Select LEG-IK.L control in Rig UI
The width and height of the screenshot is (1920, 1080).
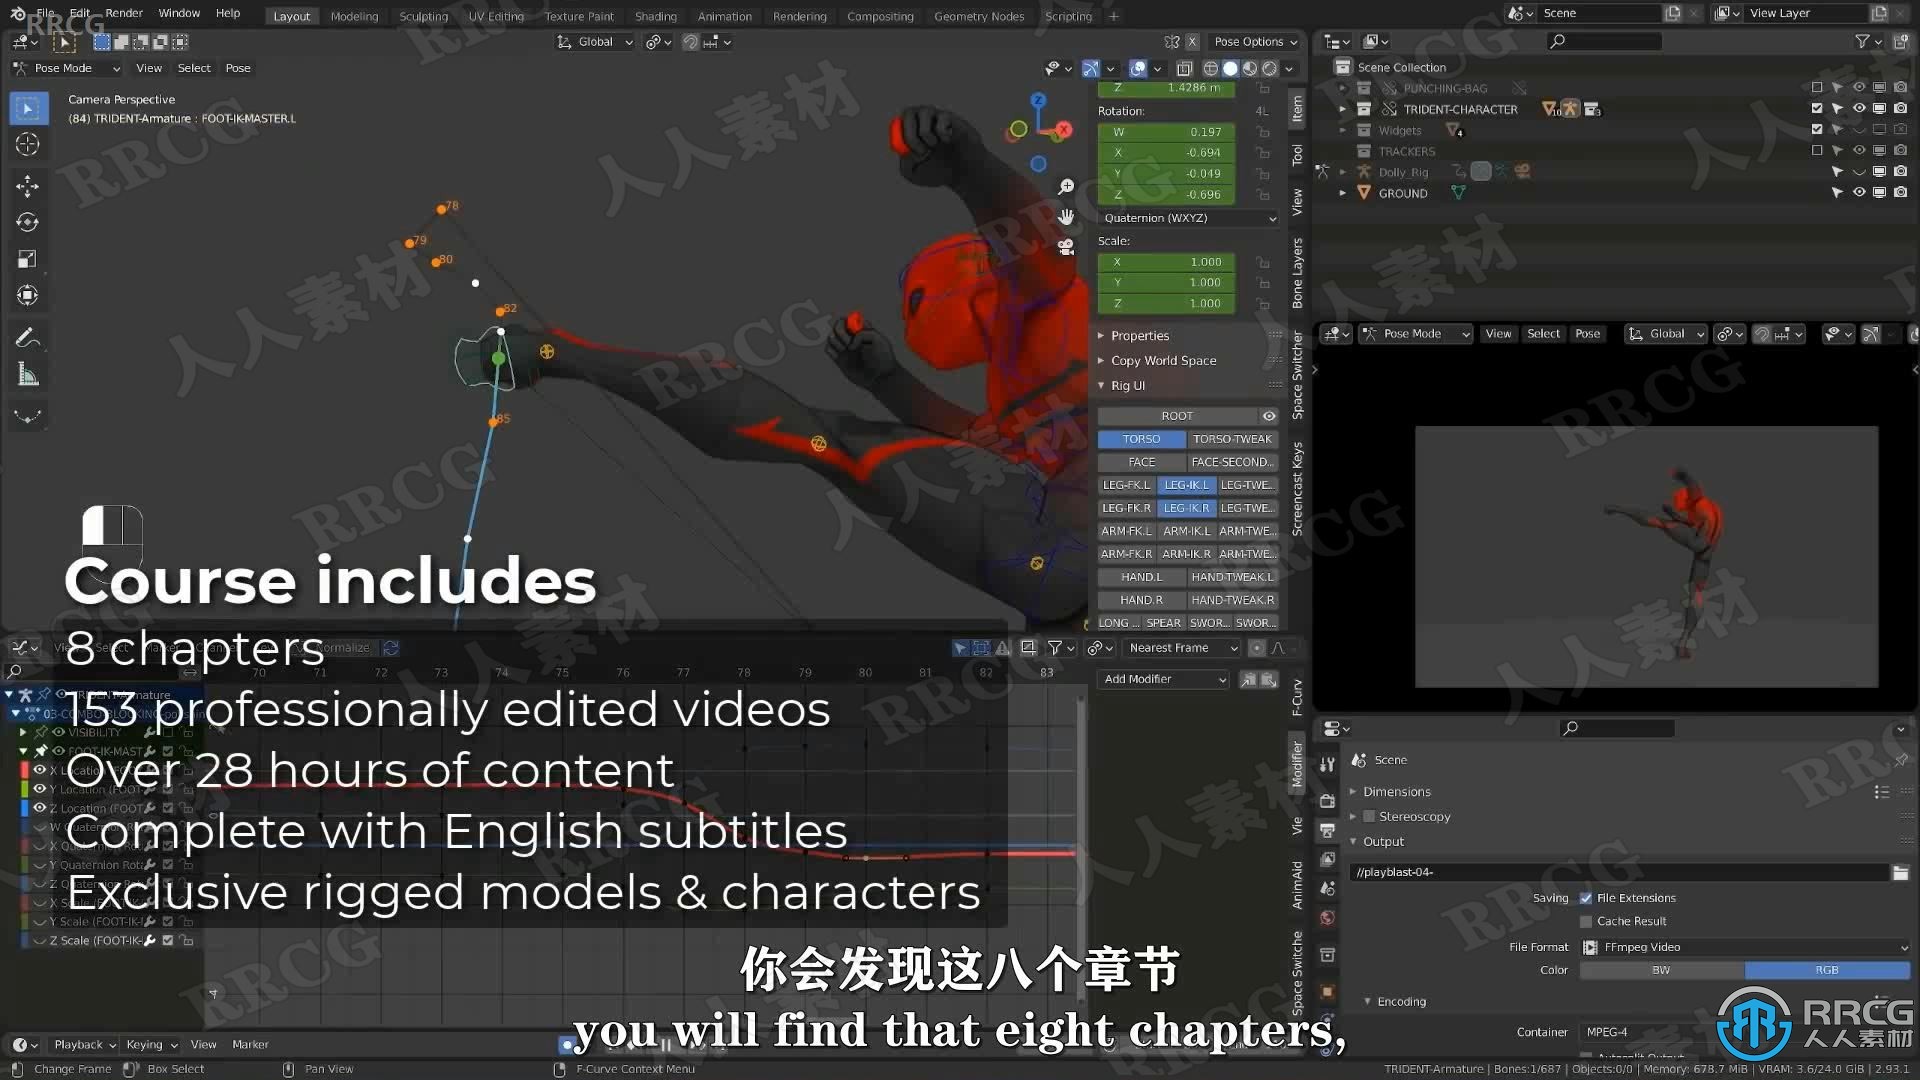1185,484
